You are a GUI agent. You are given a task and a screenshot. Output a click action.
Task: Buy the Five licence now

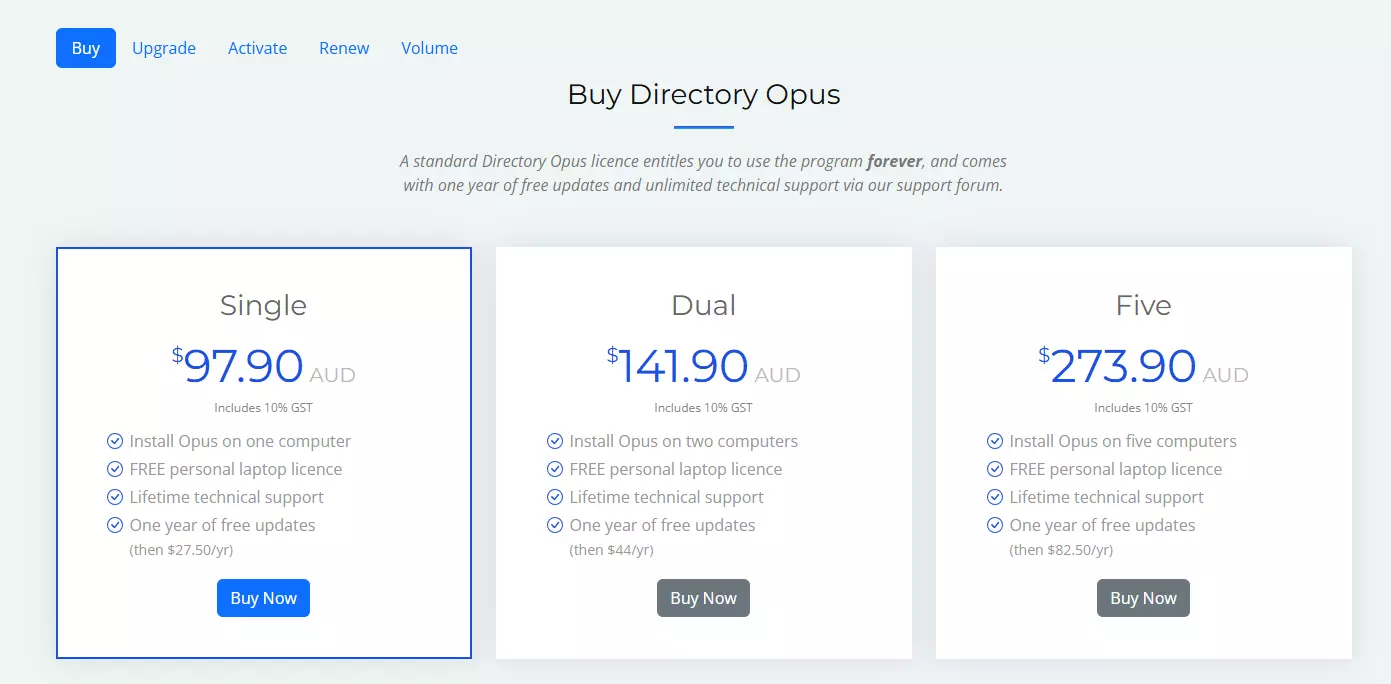tap(1143, 598)
